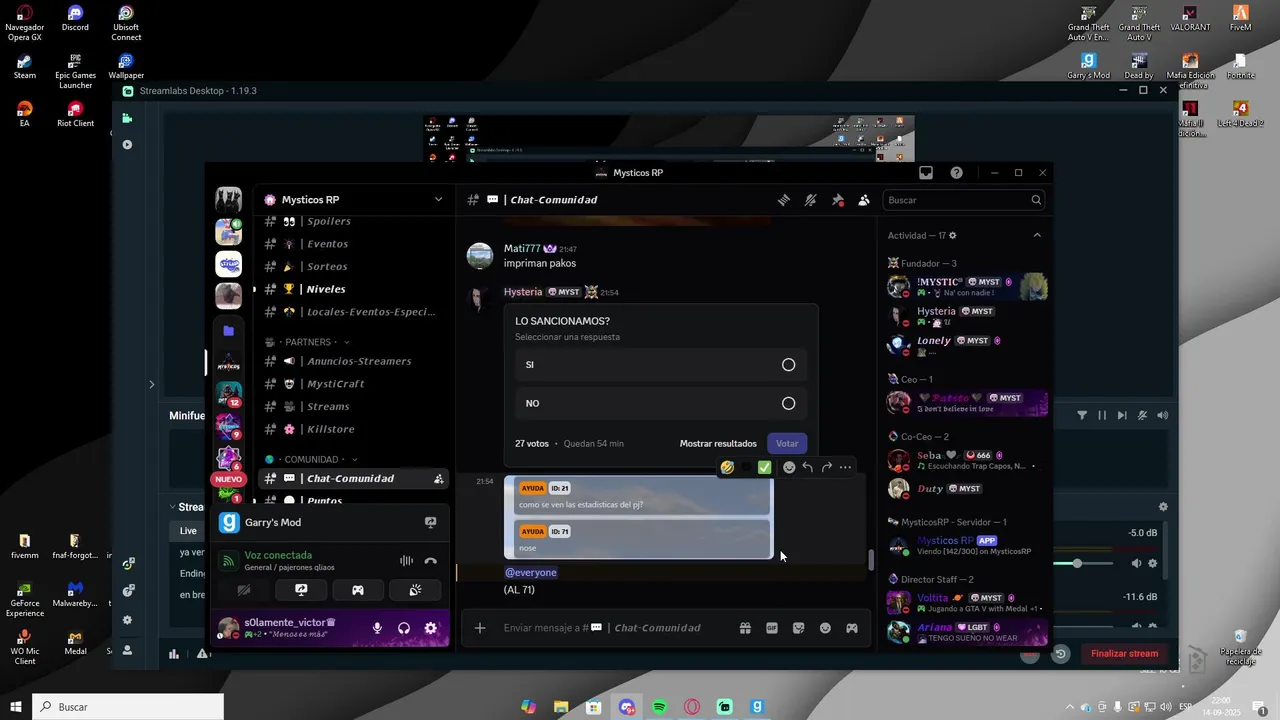Start screen share from the voice panel

301,590
